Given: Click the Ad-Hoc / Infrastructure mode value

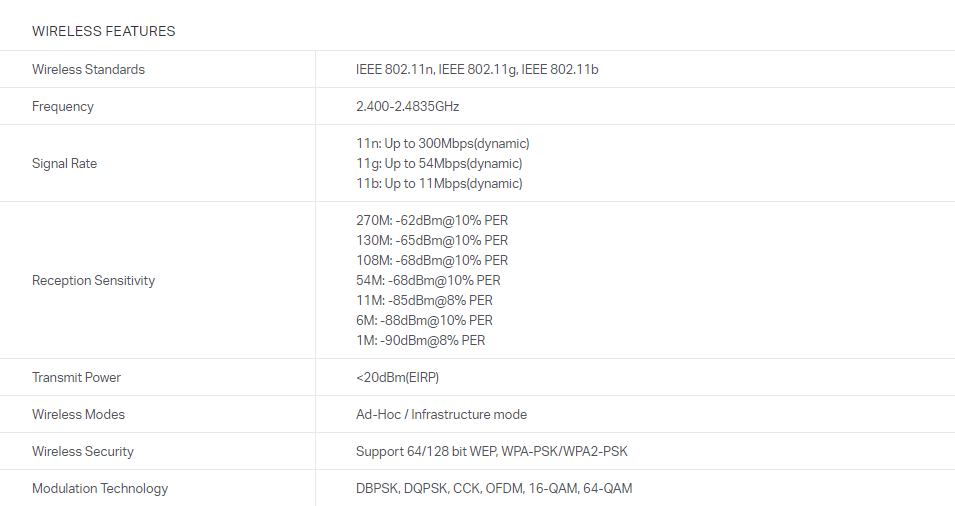Looking at the screenshot, I should pos(441,414).
